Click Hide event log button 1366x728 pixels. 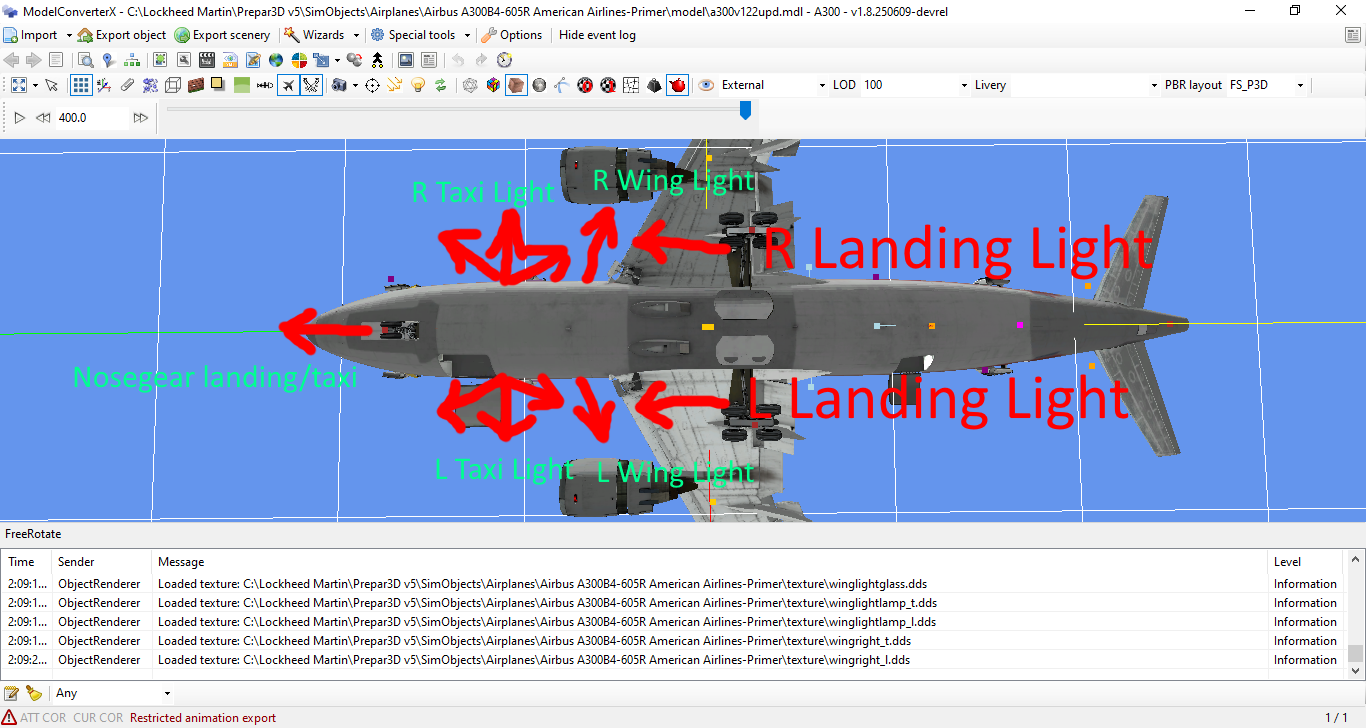597,35
